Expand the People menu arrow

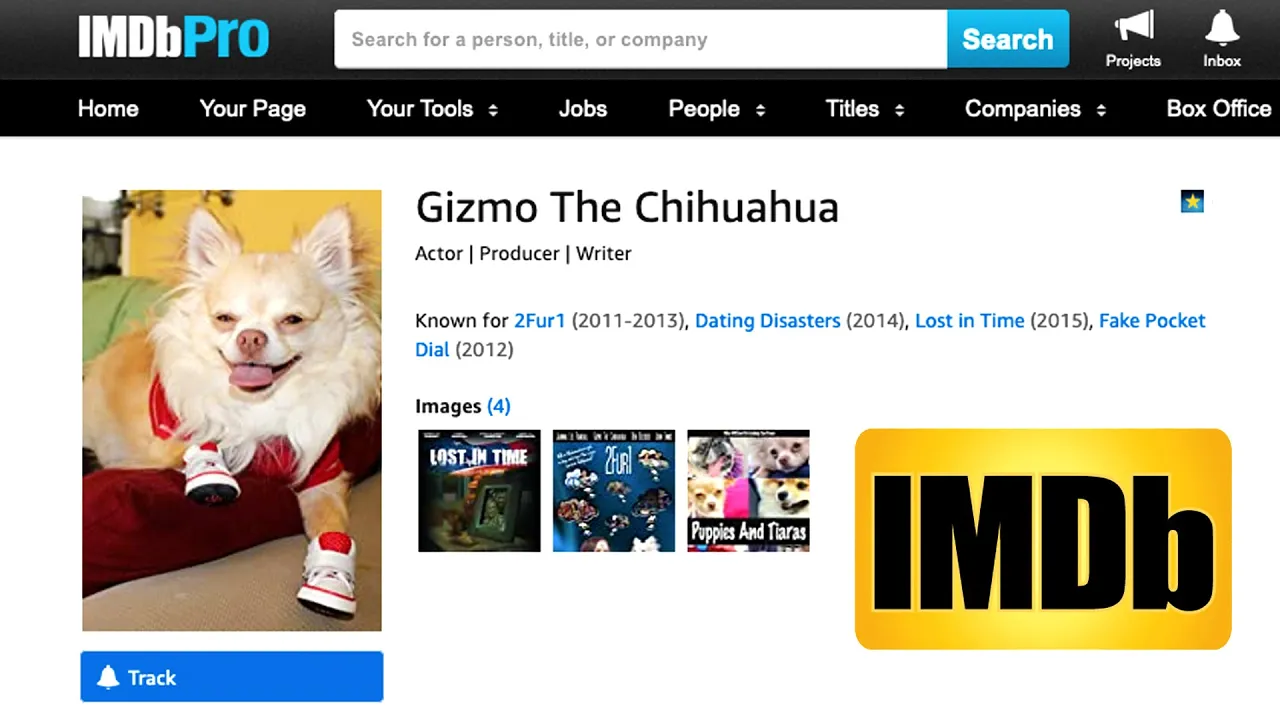(760, 110)
